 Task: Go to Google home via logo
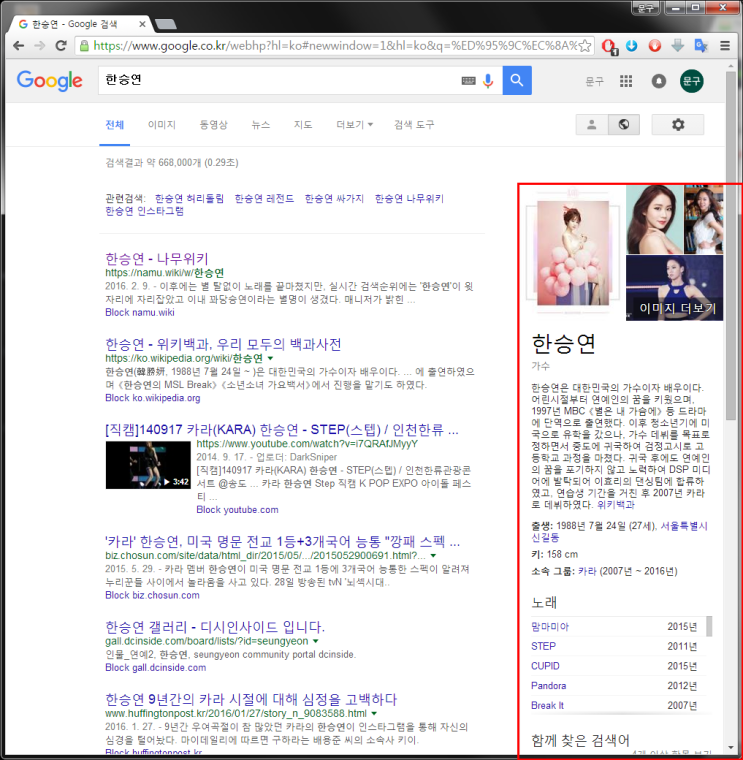pyautogui.click(x=49, y=80)
